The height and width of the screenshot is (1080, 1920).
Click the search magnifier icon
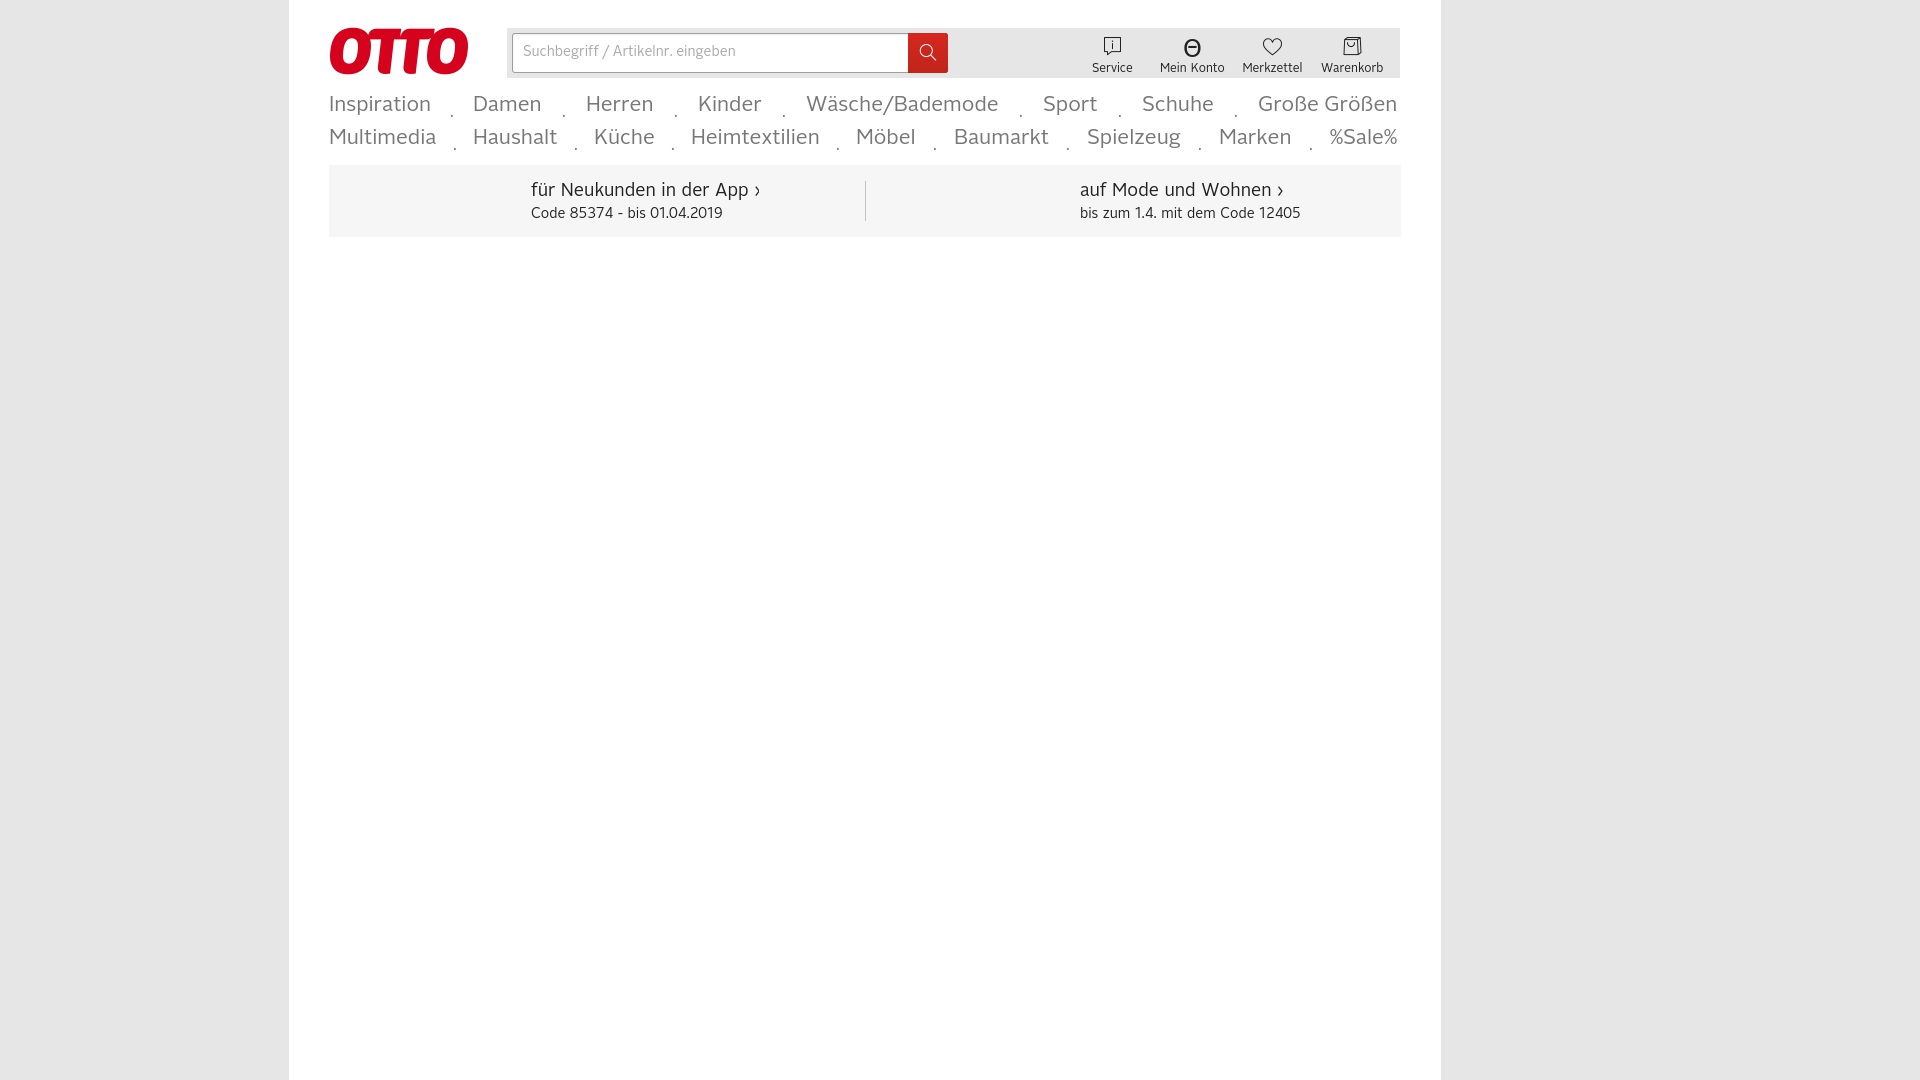coord(926,53)
